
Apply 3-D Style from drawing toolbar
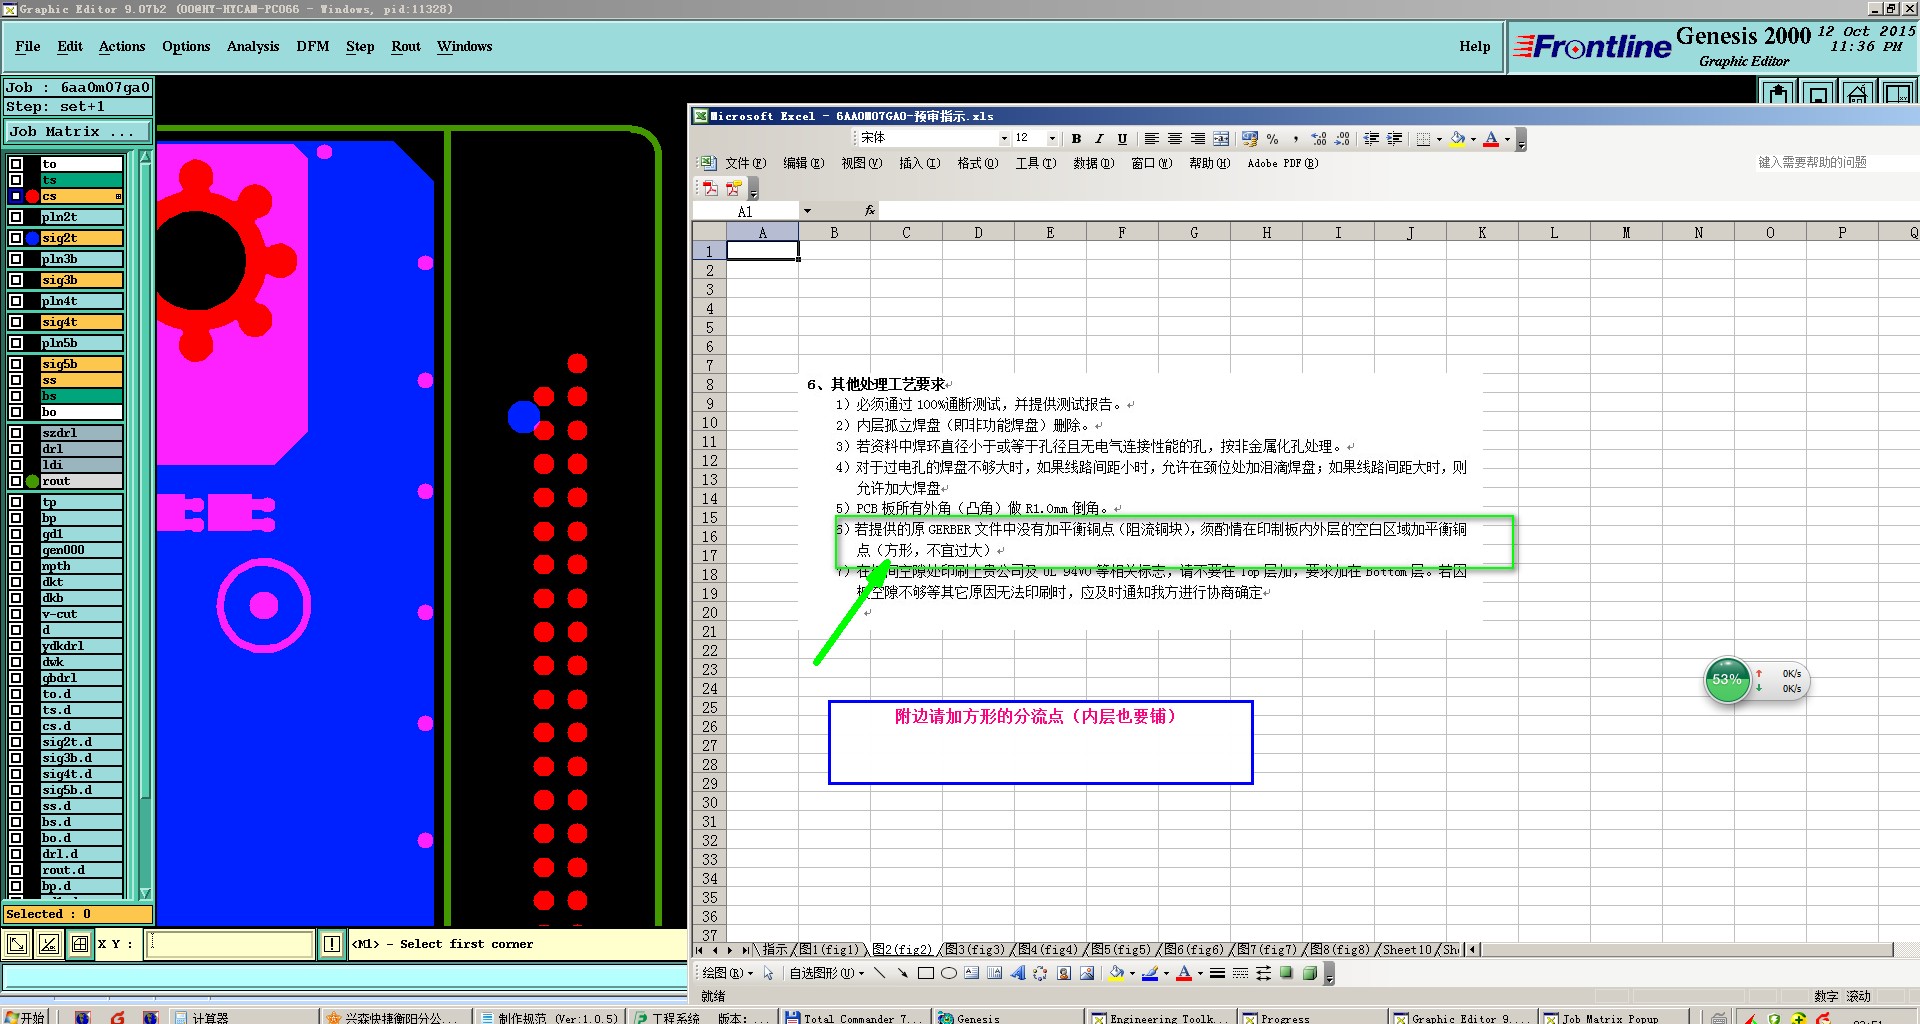[1309, 973]
